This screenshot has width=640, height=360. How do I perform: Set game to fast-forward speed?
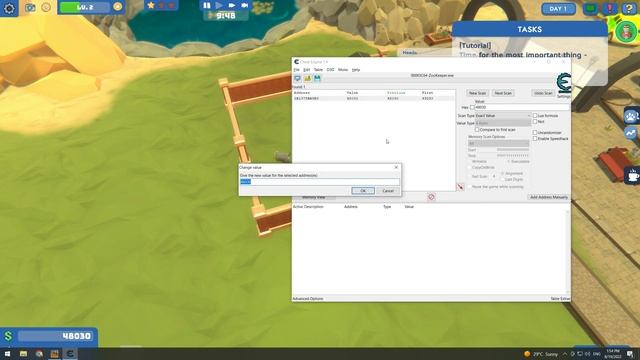pyautogui.click(x=231, y=5)
